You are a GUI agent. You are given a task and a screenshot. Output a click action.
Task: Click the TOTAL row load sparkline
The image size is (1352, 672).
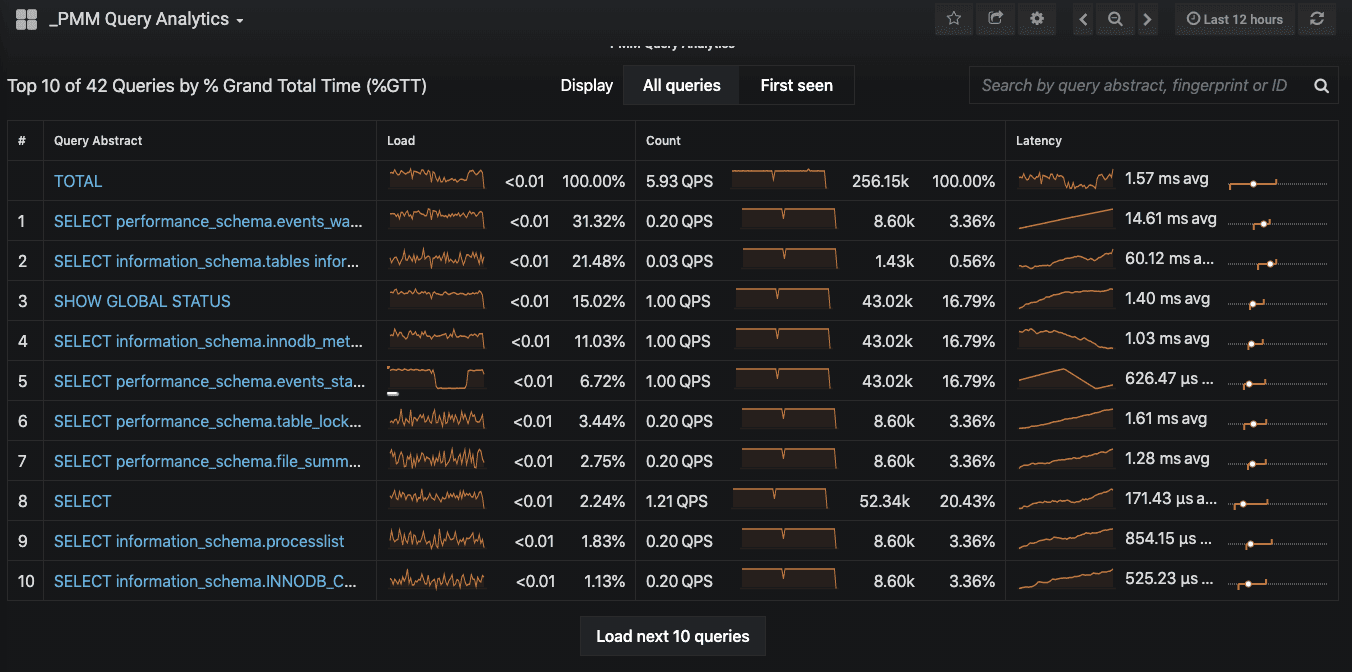(437, 179)
